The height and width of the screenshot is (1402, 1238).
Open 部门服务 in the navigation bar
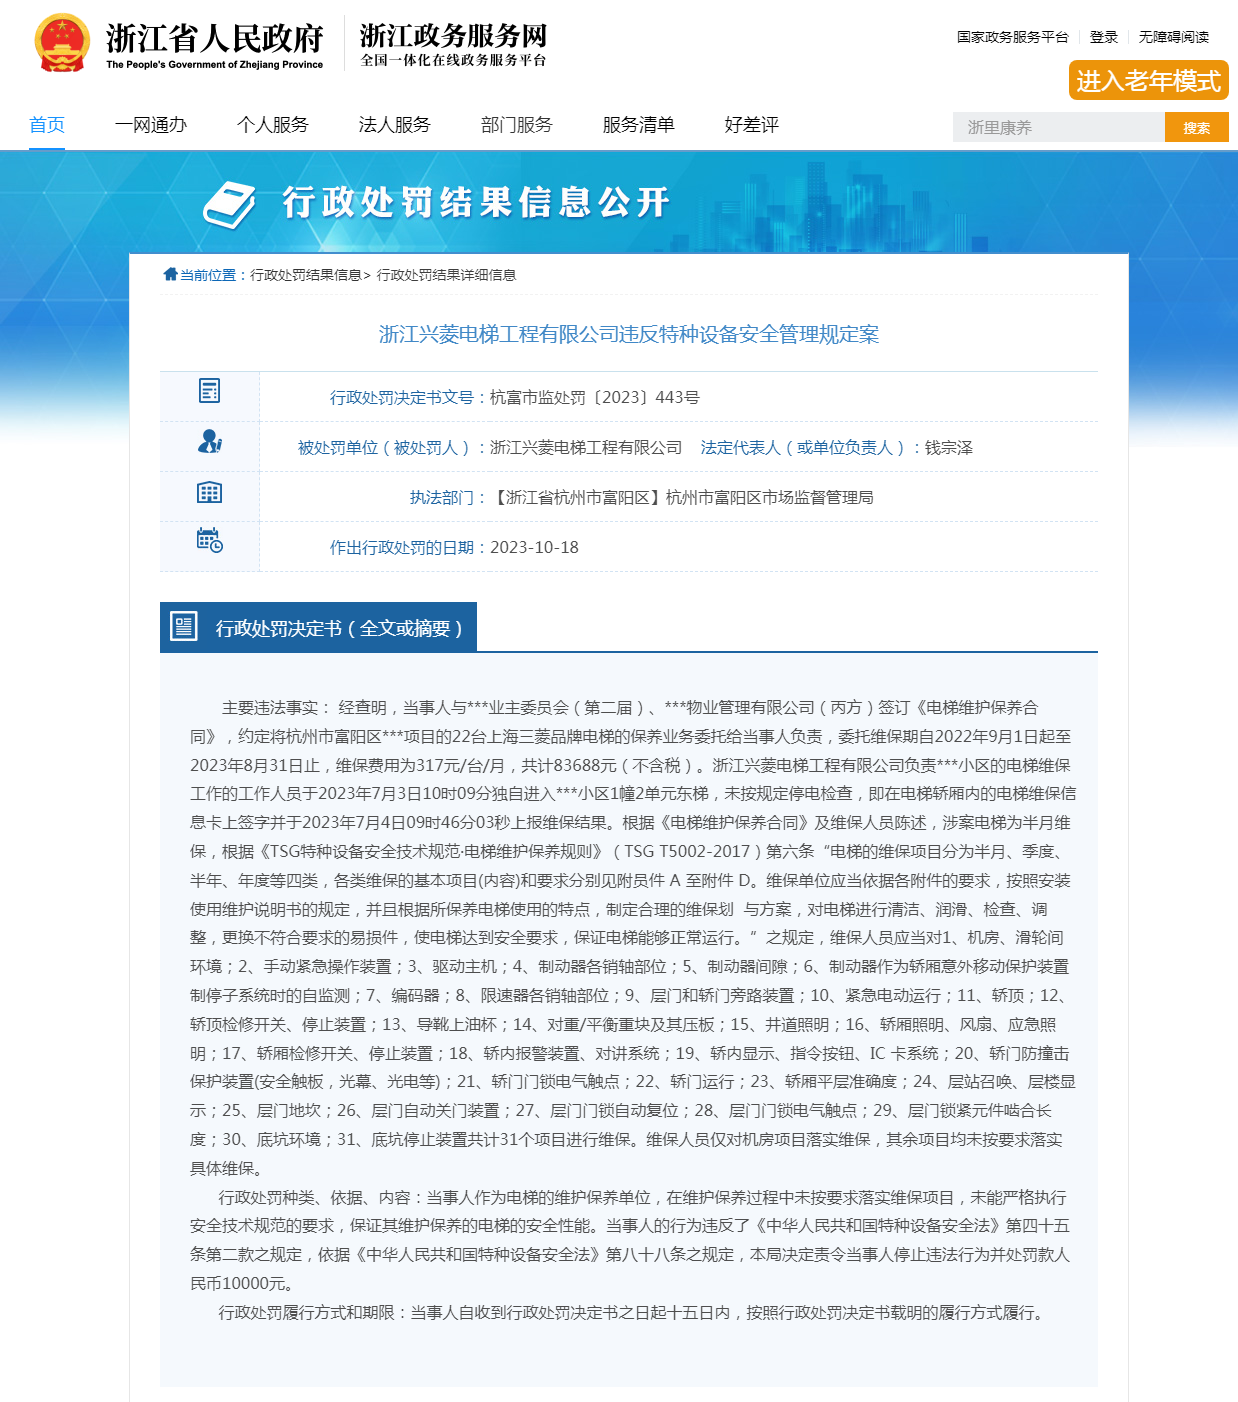[517, 125]
